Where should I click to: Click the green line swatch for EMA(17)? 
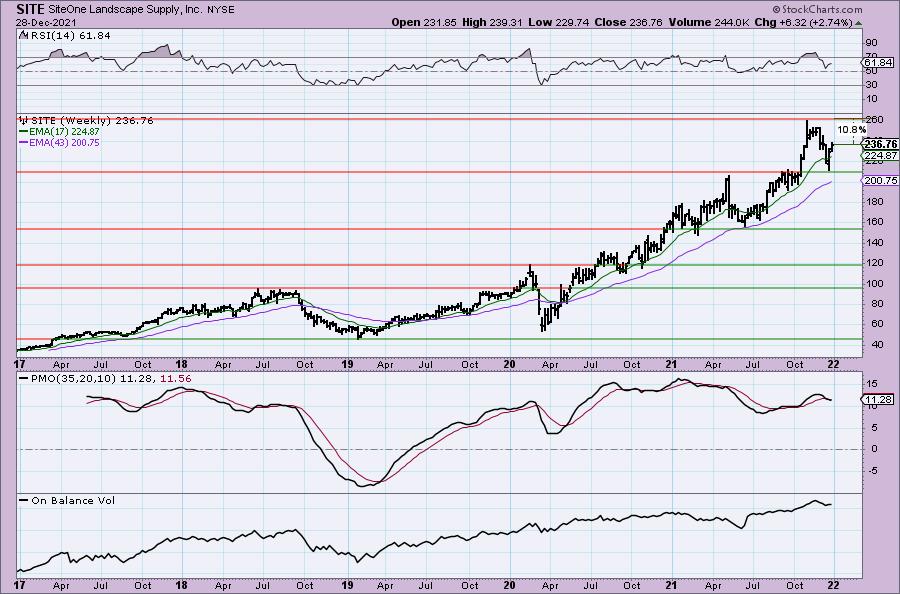coord(24,132)
